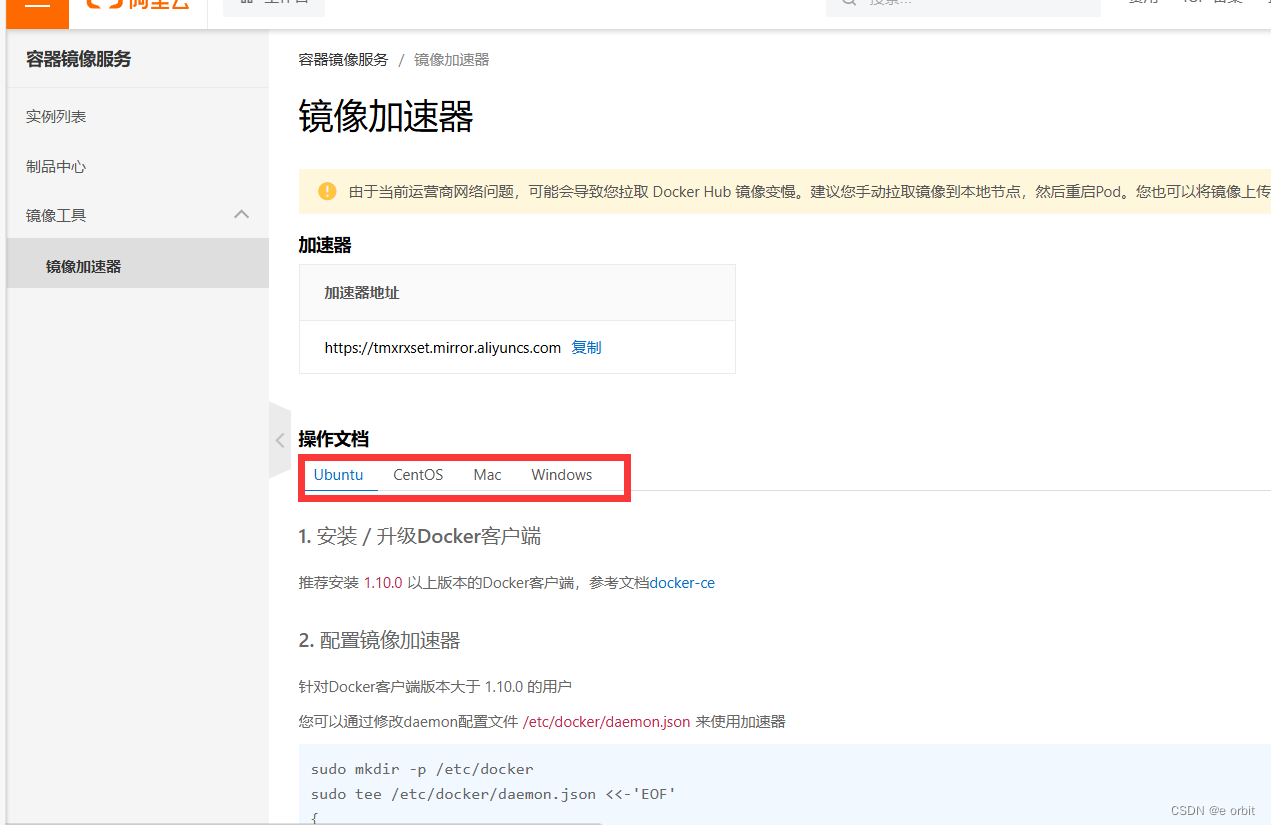Click the tmxrxset.mirror.aliyuncs.com address text
The image size is (1271, 825).
coord(443,348)
